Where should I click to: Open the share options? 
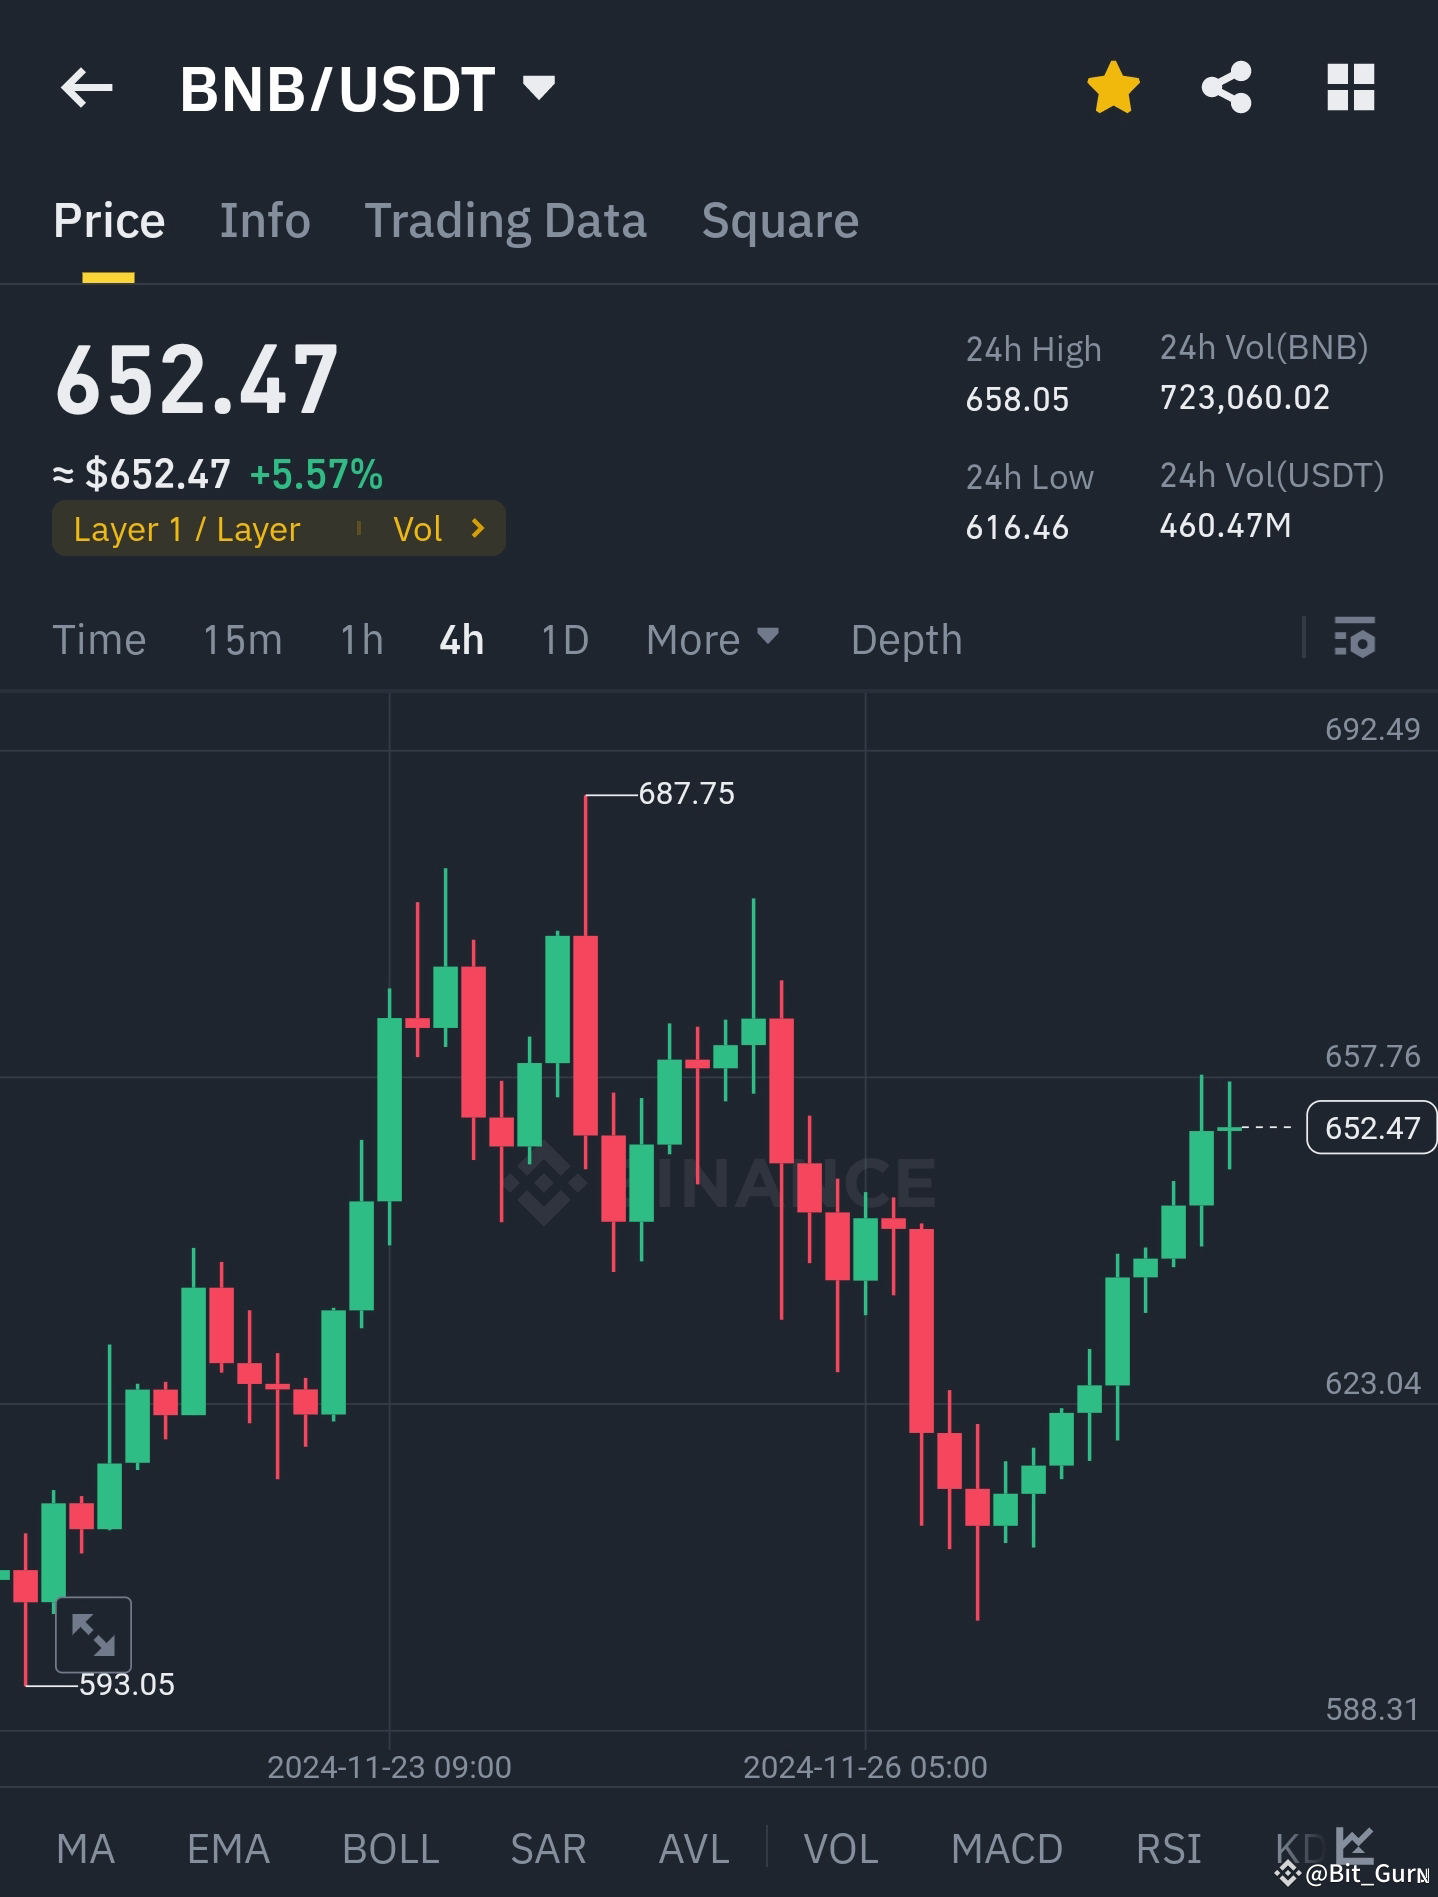click(1228, 88)
